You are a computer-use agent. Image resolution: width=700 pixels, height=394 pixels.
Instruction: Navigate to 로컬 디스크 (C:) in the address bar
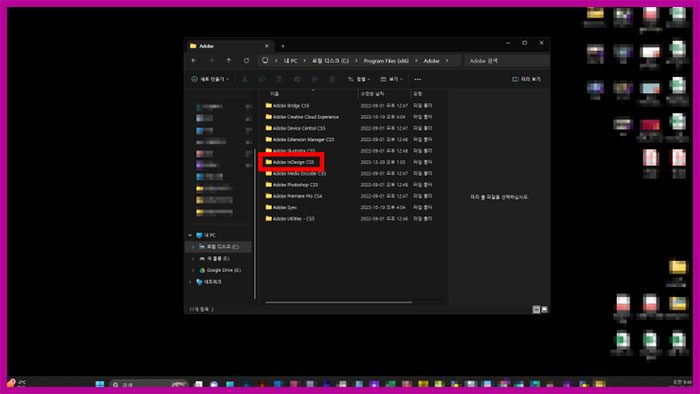[x=330, y=61]
